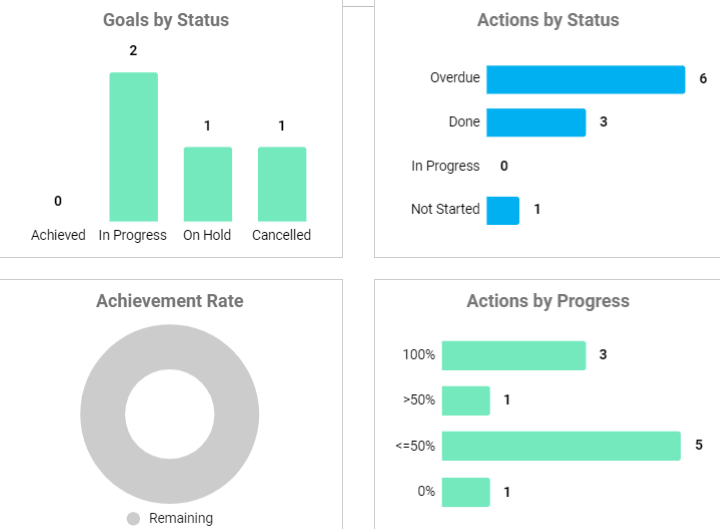
Task: Click the Overdue axis label
Action: pos(455,78)
